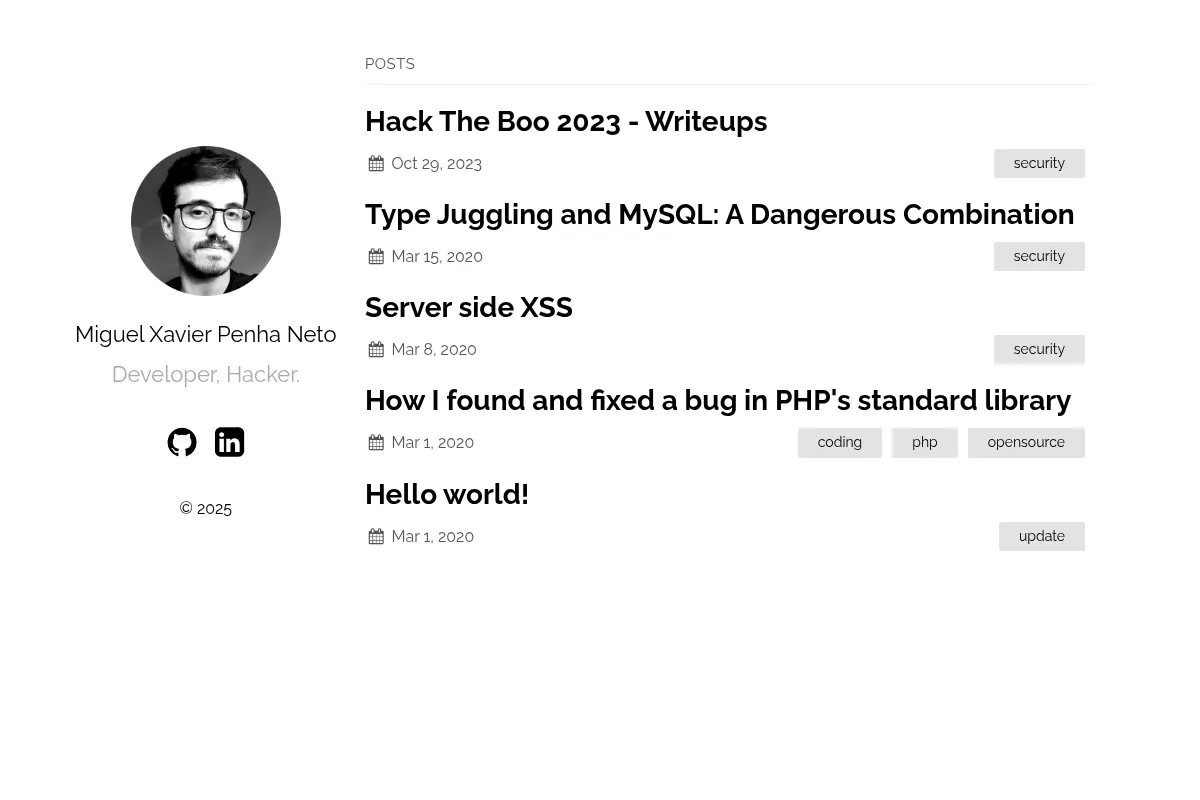The width and height of the screenshot is (1200, 800).
Task: Filter by the coding tag
Action: 840,442
